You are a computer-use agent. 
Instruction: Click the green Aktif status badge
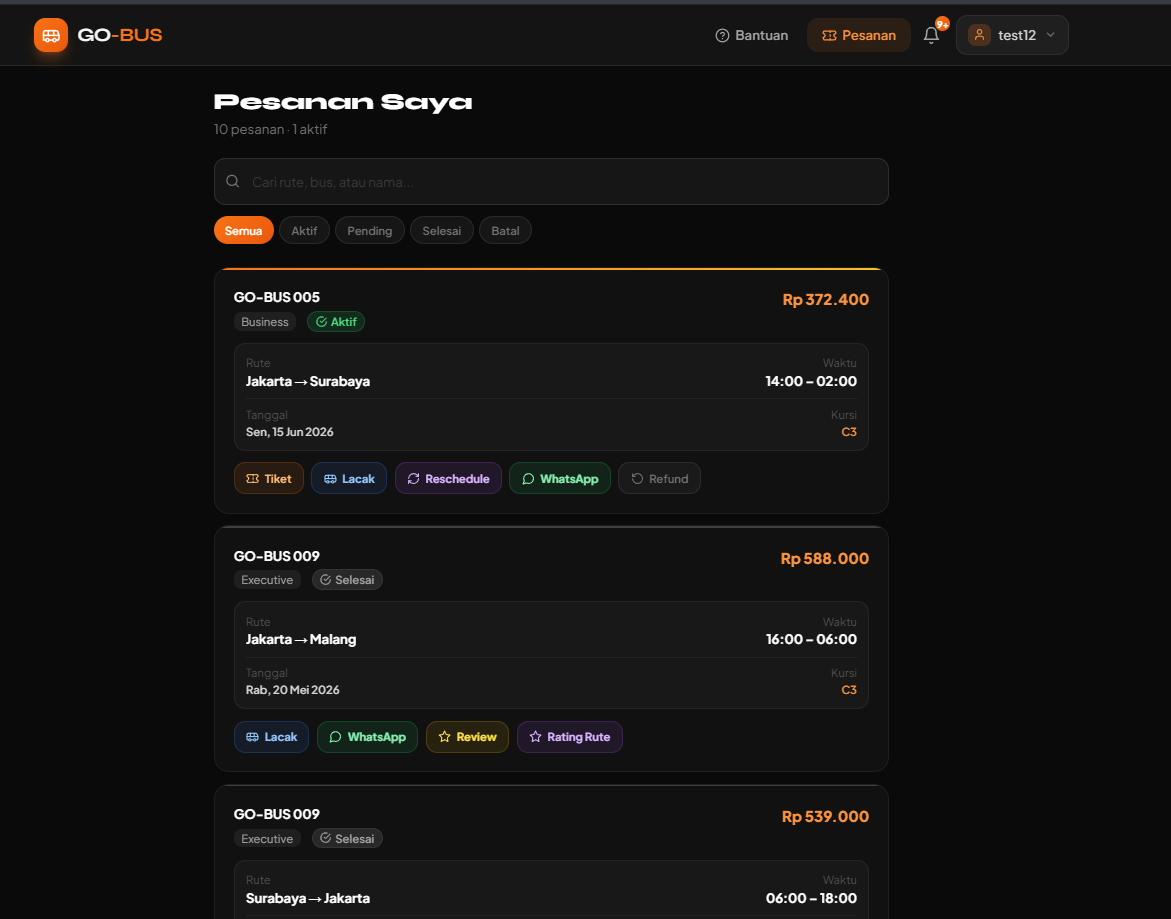pos(335,322)
